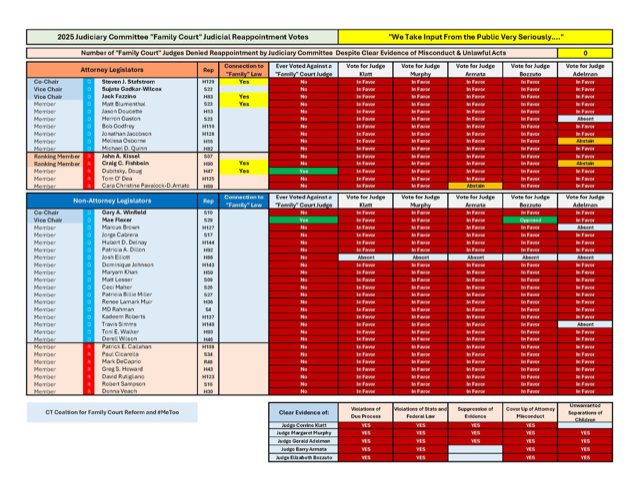The image size is (640, 494).
Task: Select the green 'Opposed' cell in Mae Flexer's row
Action: click(x=530, y=220)
